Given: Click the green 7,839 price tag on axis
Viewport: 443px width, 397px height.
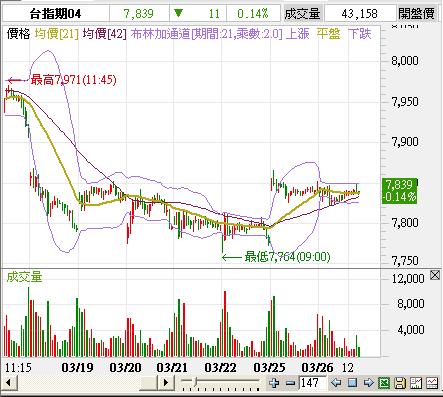Looking at the screenshot, I should click(399, 191).
